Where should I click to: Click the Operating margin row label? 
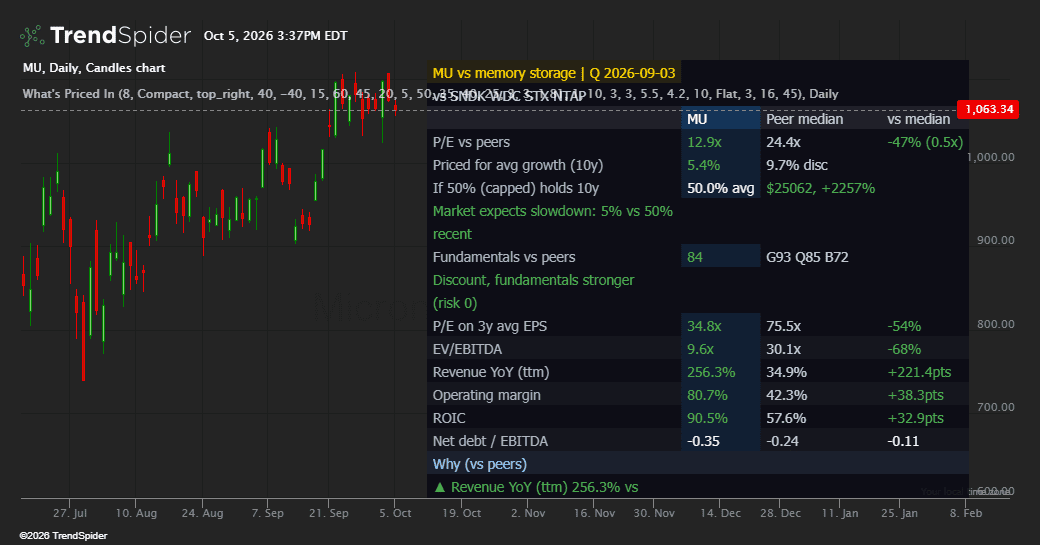(486, 395)
